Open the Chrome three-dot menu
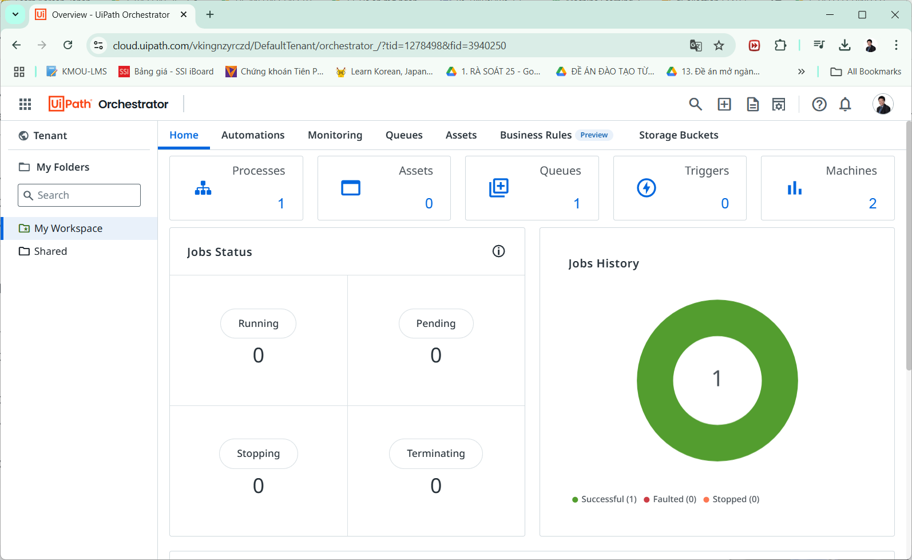912x560 pixels. (896, 45)
